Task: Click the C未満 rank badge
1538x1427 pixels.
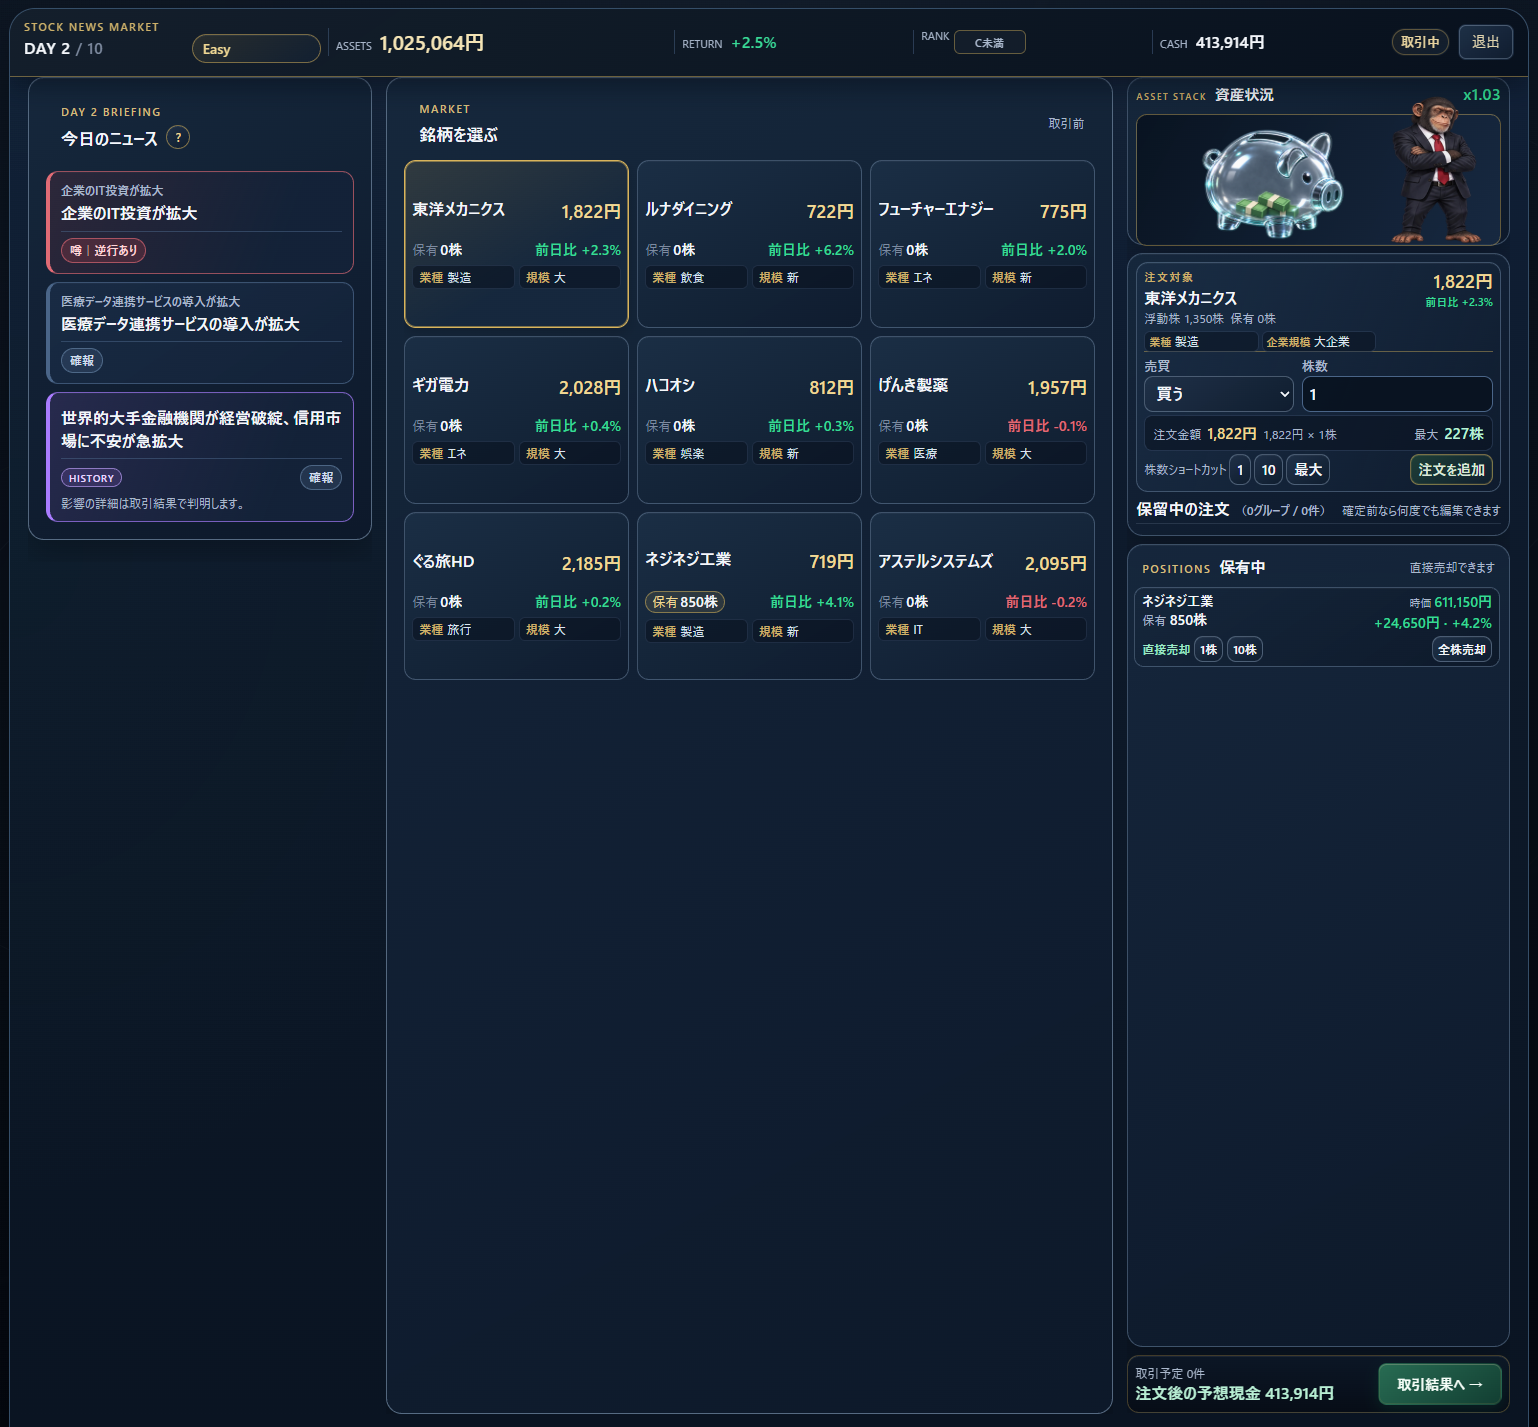Action: 989,42
